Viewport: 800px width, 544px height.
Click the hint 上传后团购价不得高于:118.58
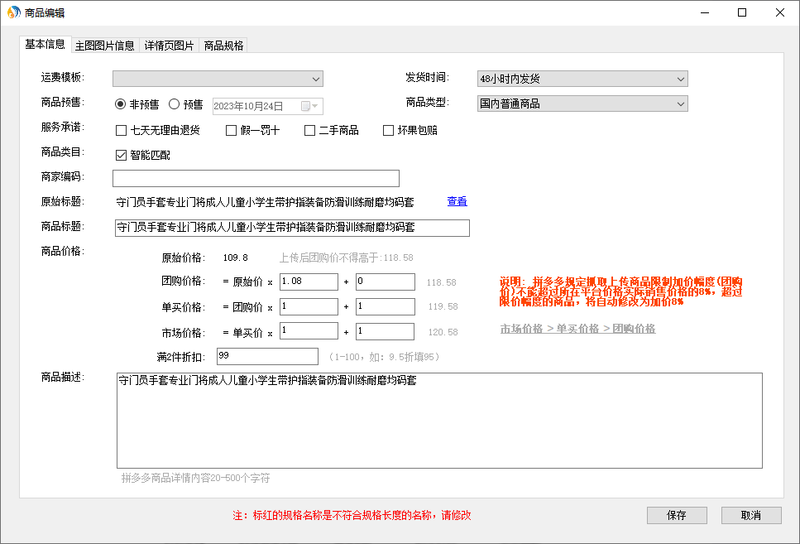[x=346, y=258]
